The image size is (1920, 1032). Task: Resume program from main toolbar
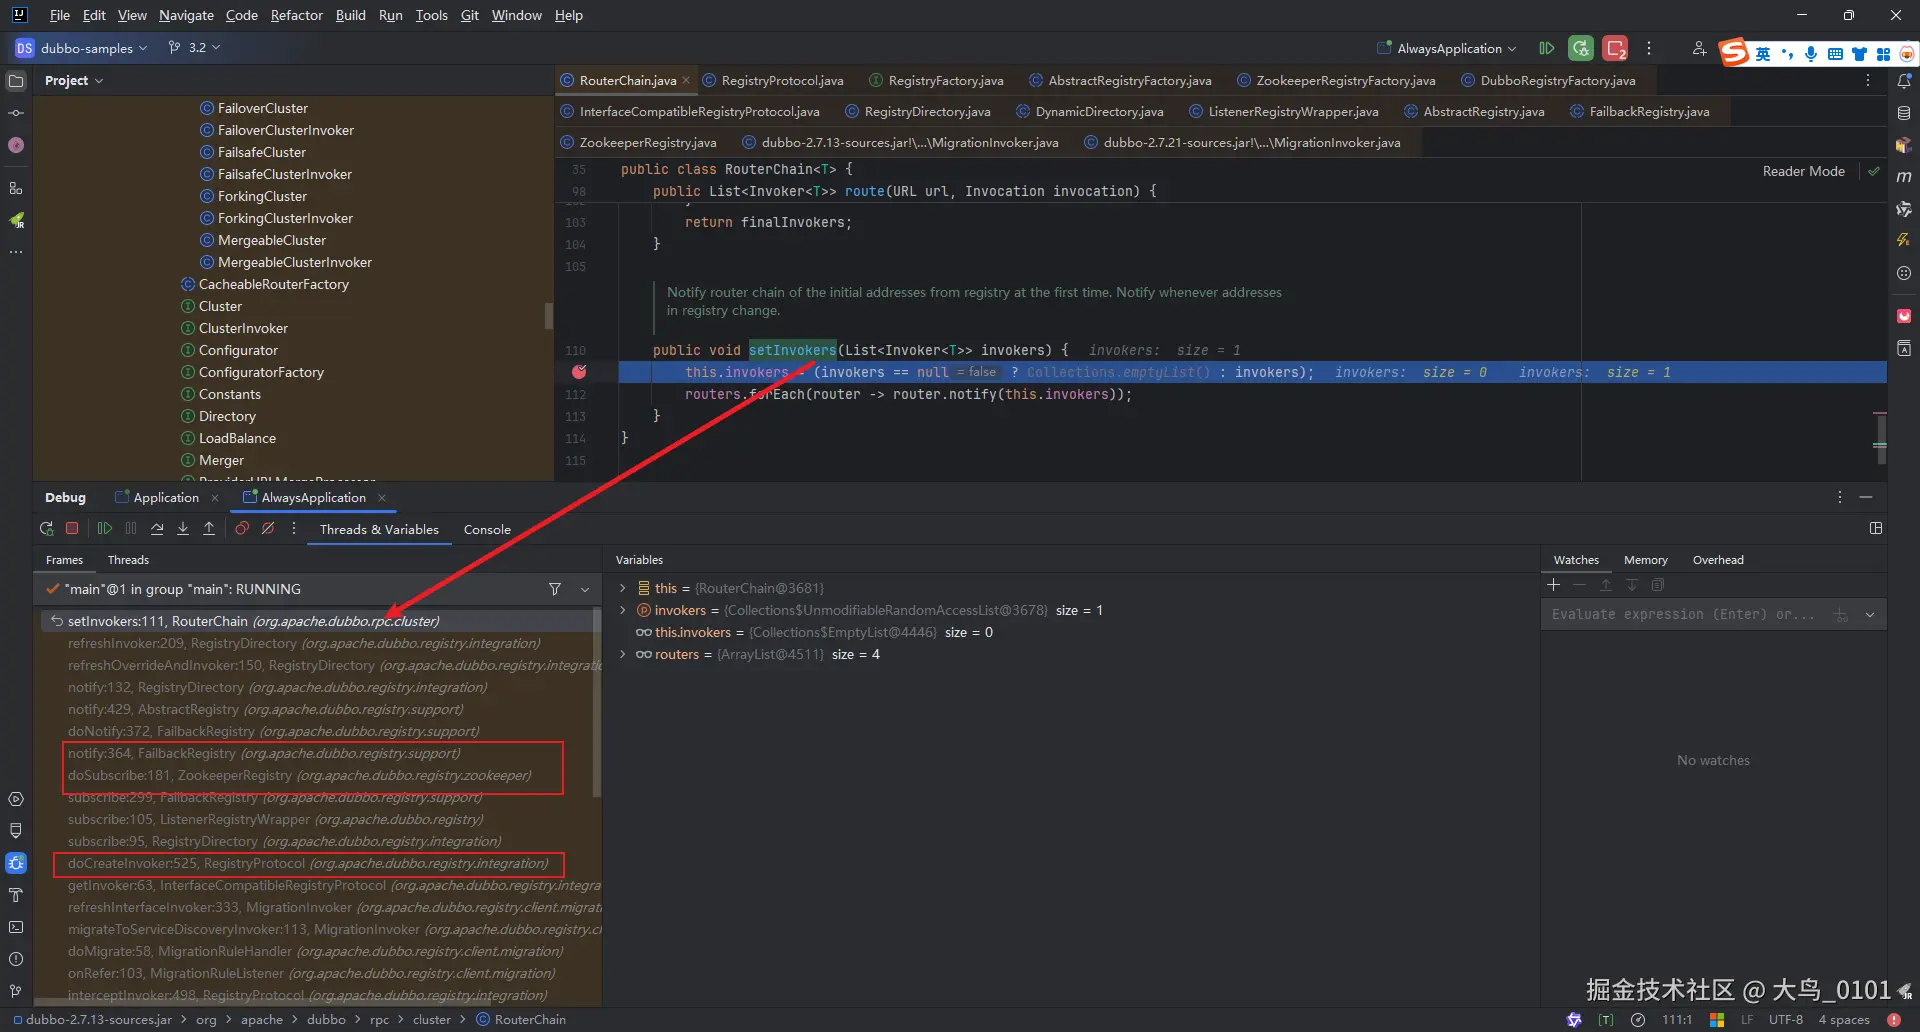(x=1547, y=48)
